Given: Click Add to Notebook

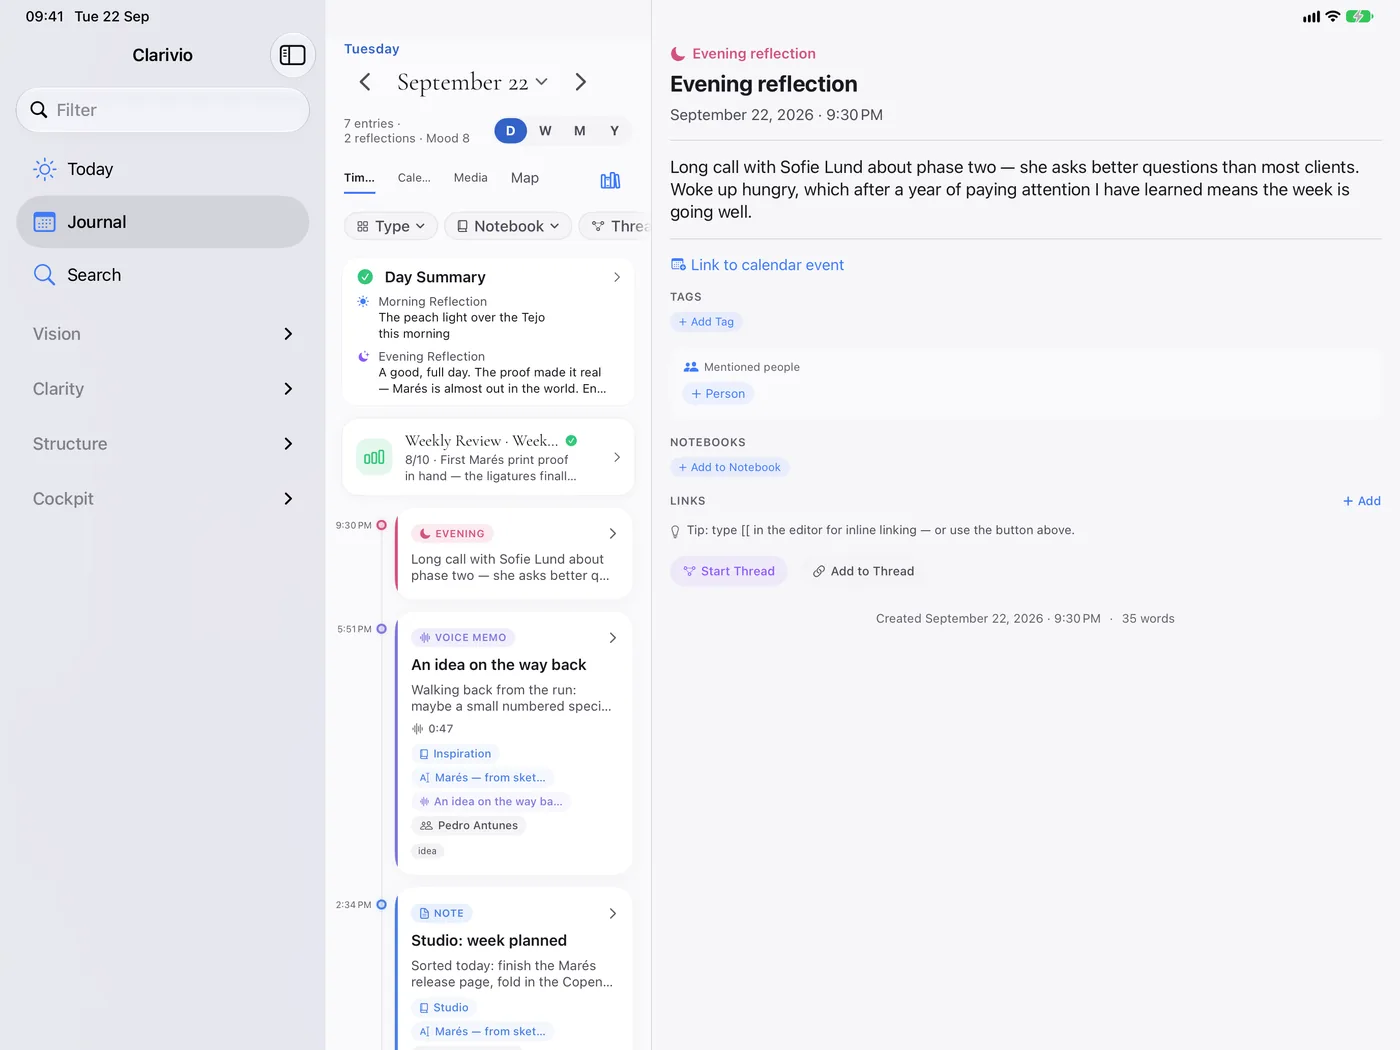Looking at the screenshot, I should click(730, 467).
